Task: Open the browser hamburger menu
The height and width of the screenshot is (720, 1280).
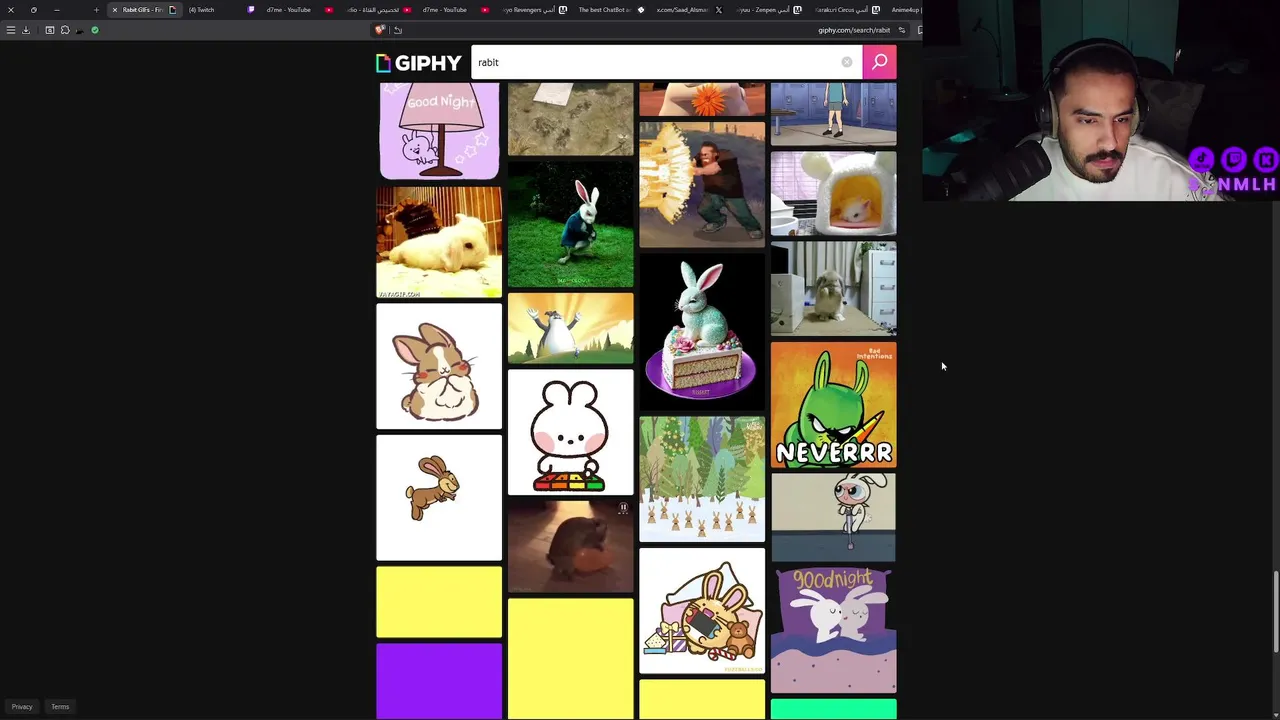Action: pos(11,30)
